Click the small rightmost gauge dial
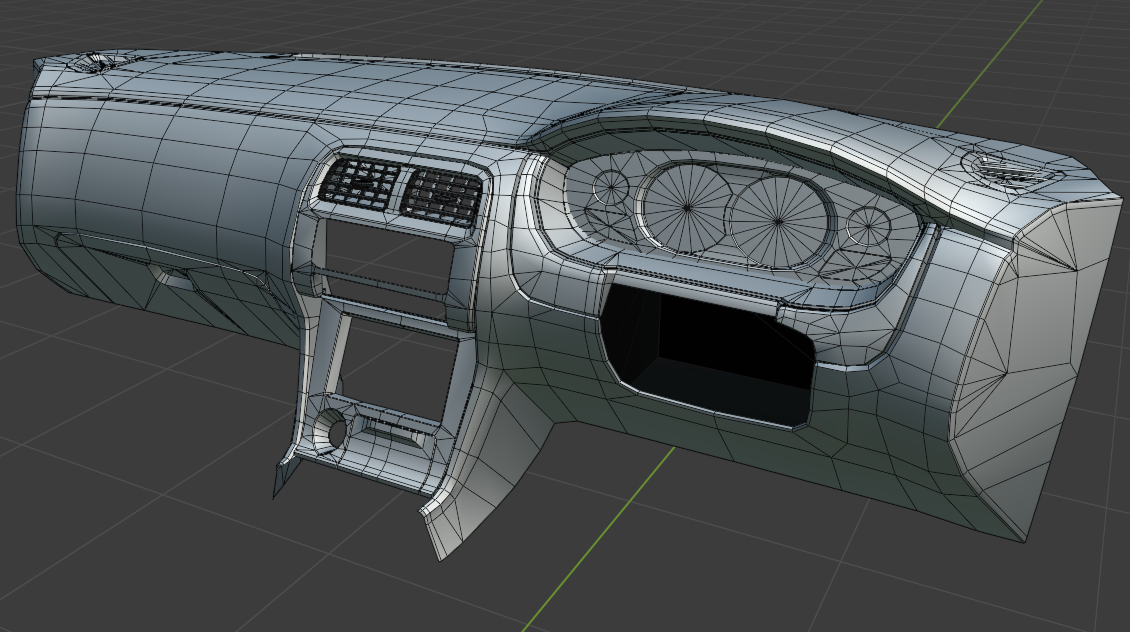The height and width of the screenshot is (632, 1130). (x=868, y=226)
